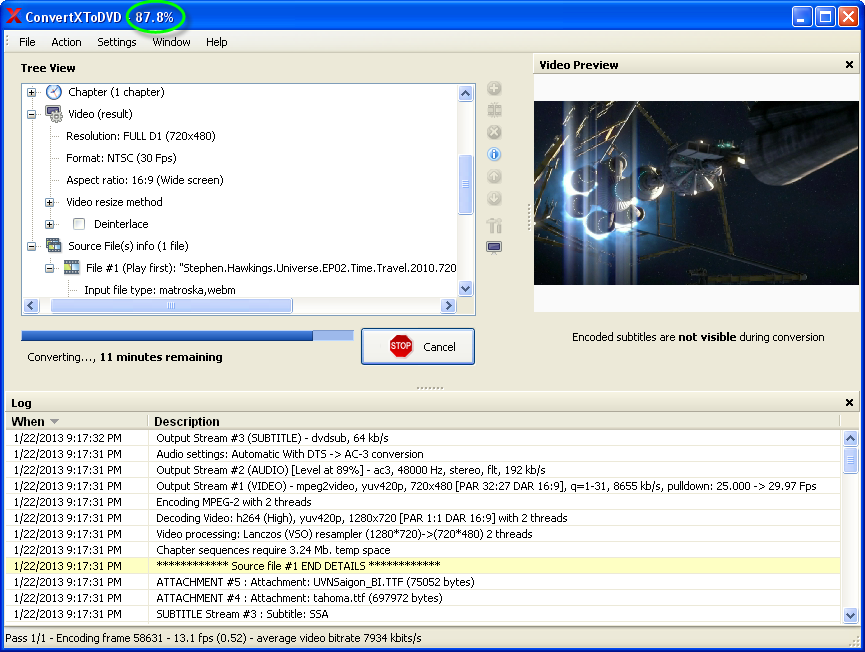Collapse the File #1 (Play first) node

[50, 268]
